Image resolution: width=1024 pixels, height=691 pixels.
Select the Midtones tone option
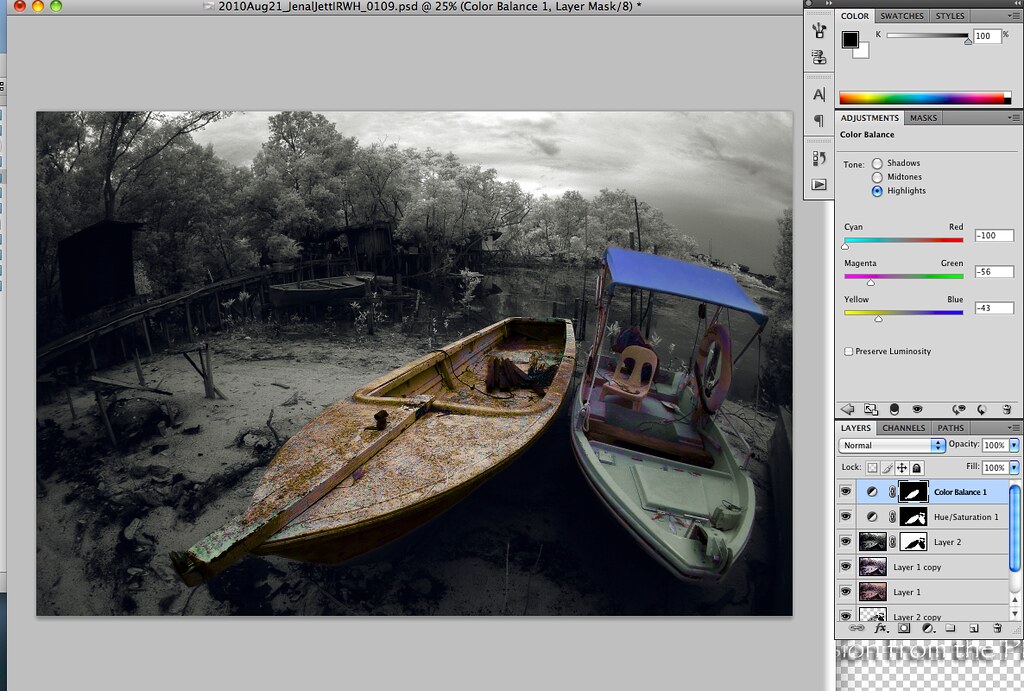(x=877, y=177)
